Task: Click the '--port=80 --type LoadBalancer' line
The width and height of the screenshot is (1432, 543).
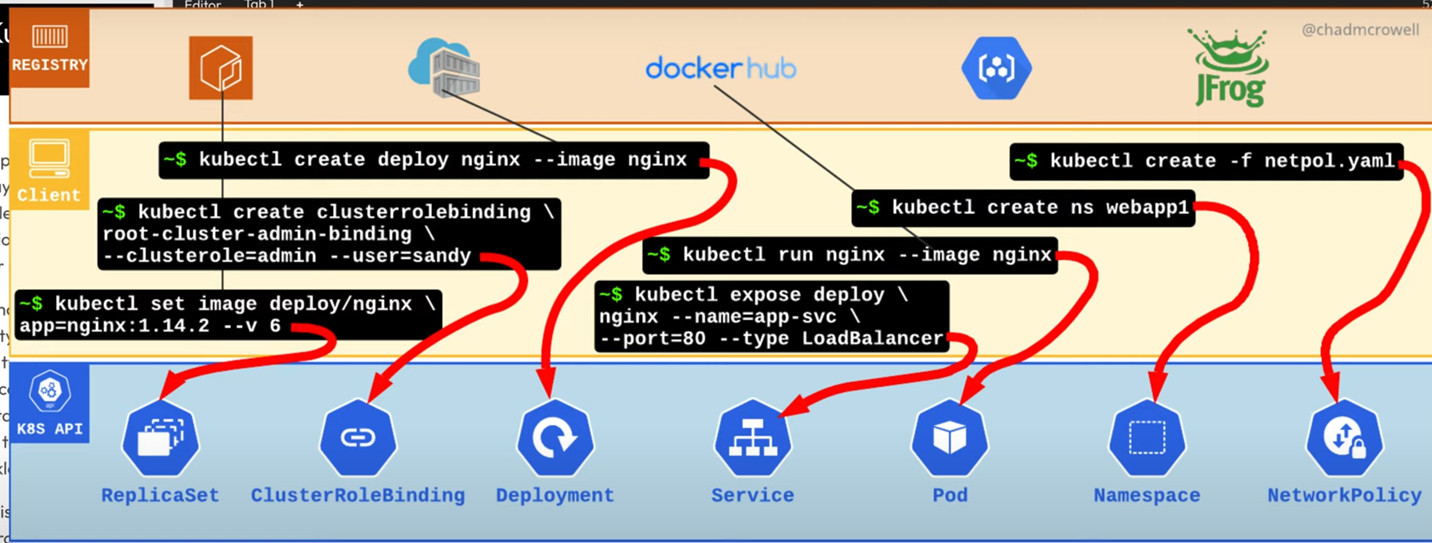Action: 771,339
